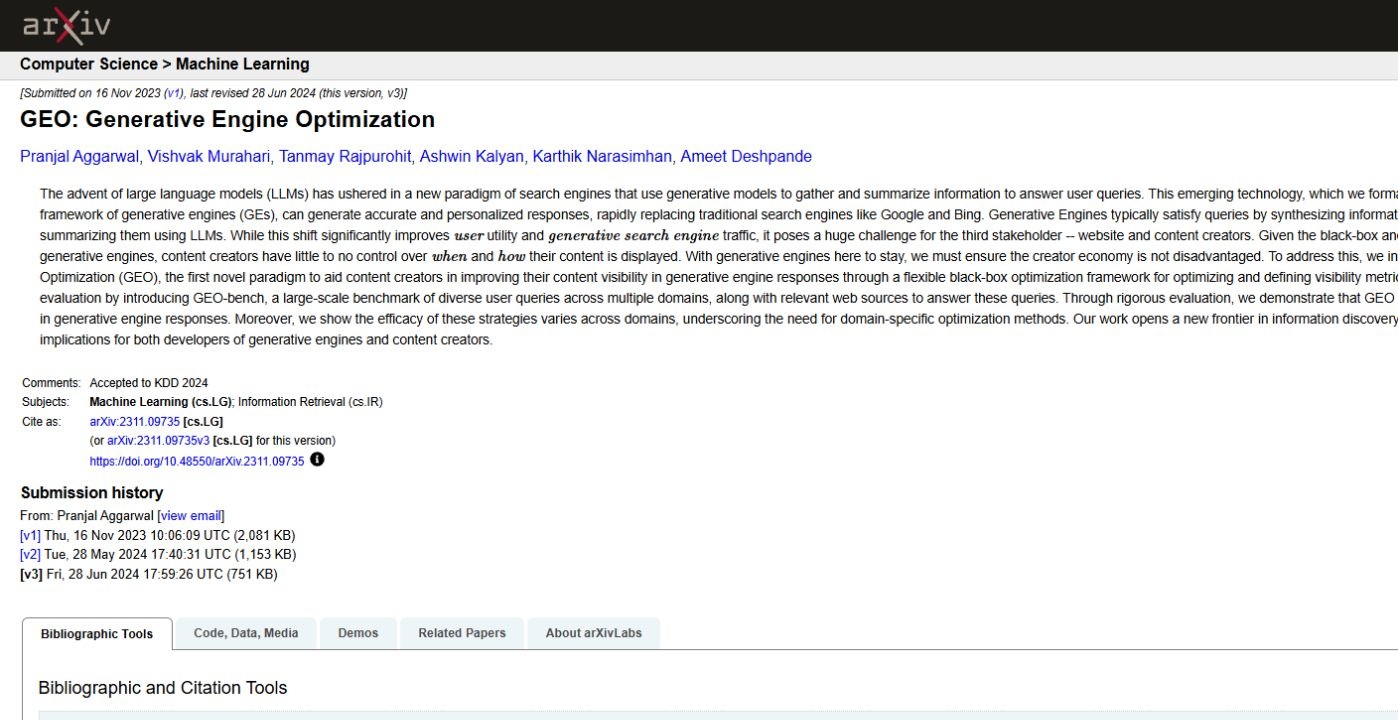This screenshot has width=1398, height=720.
Task: Switch to the Demos tab
Action: [358, 633]
